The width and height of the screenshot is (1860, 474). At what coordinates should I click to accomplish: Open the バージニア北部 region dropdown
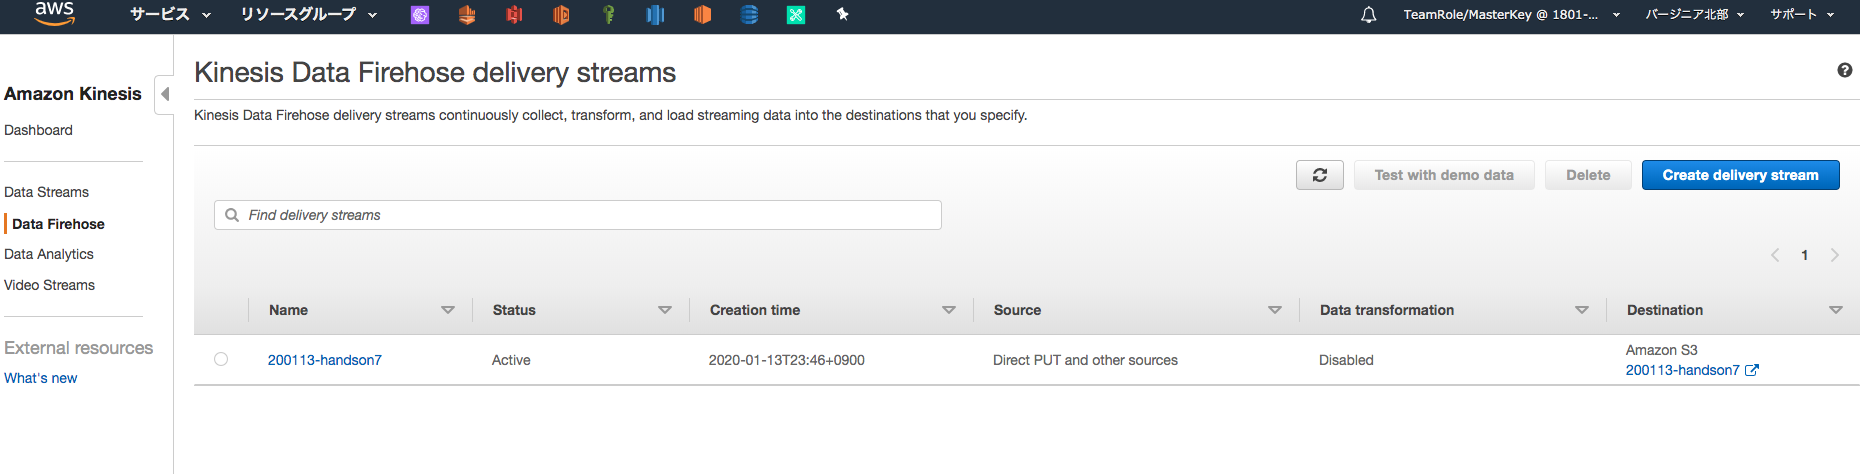(1695, 14)
